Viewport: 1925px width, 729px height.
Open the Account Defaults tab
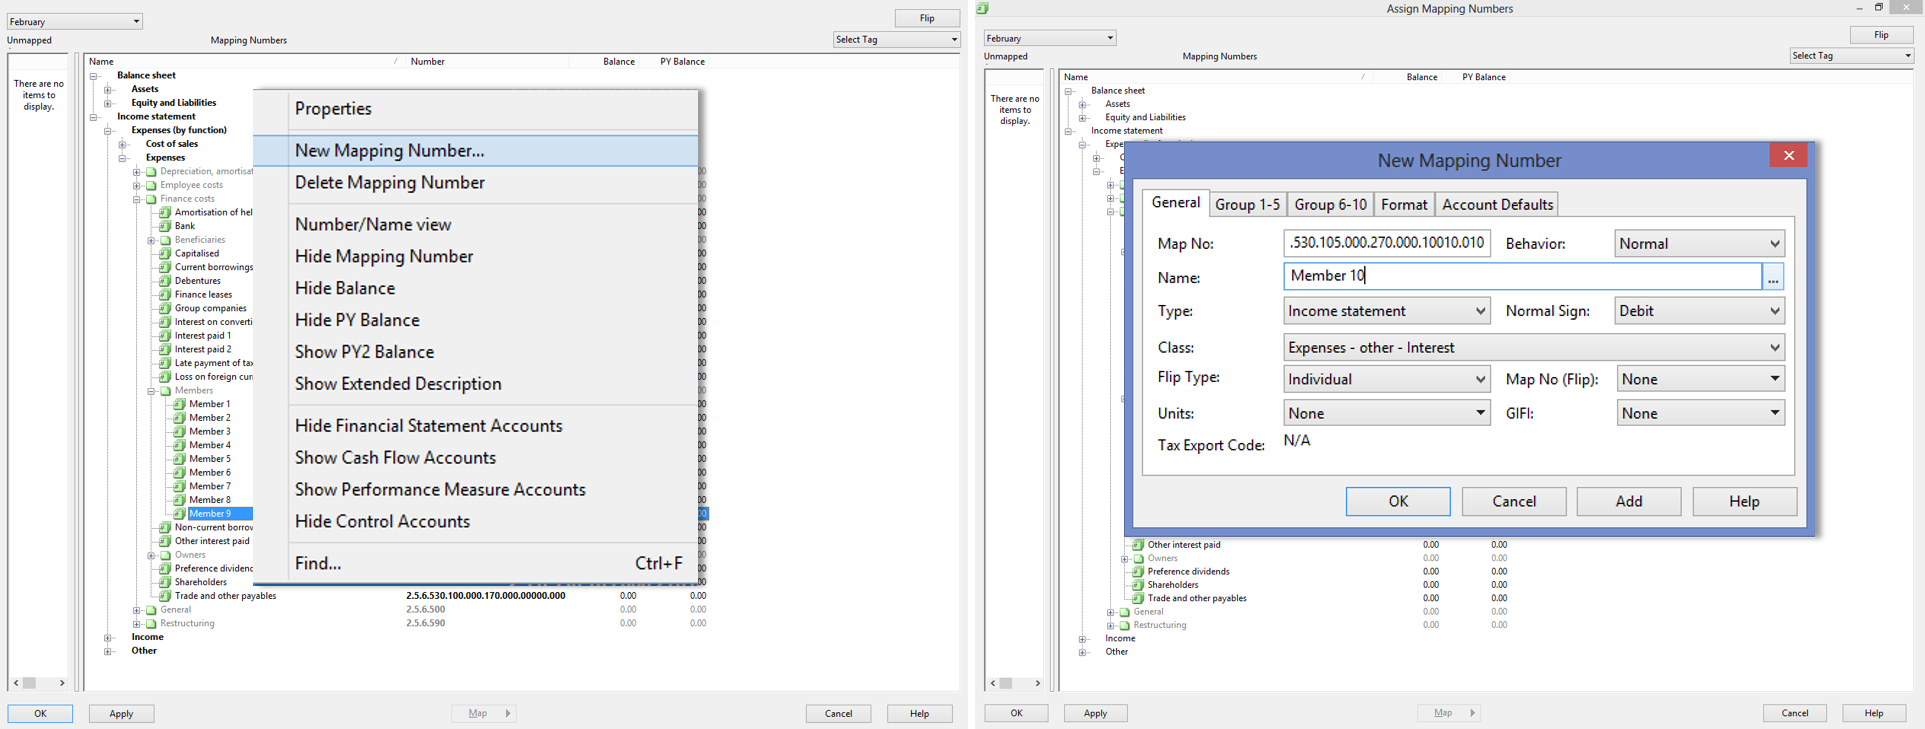[1497, 205]
